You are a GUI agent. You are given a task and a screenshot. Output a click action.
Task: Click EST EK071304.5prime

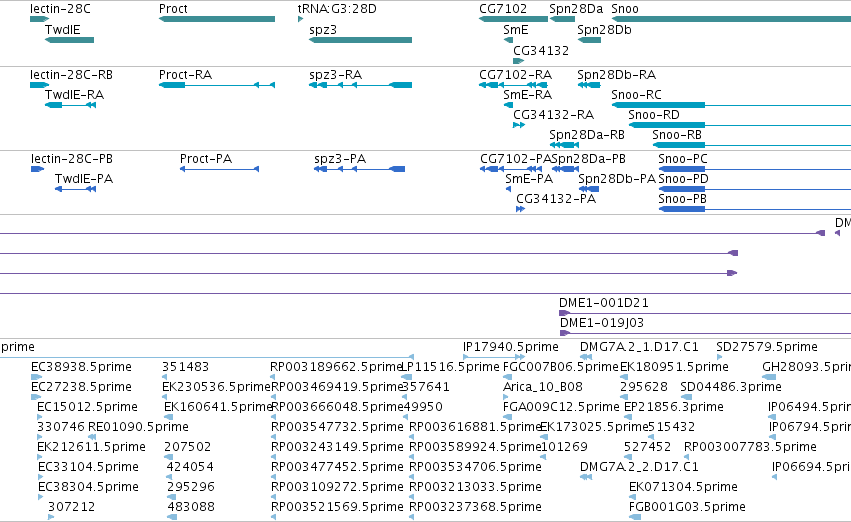683,487
